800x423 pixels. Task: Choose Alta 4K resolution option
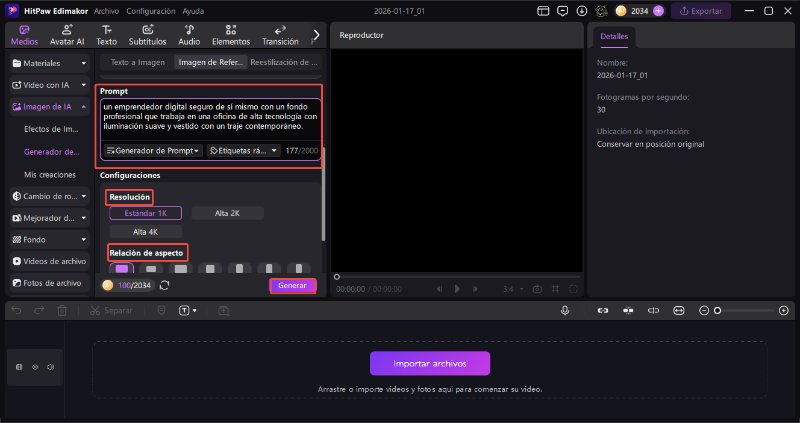click(x=145, y=231)
